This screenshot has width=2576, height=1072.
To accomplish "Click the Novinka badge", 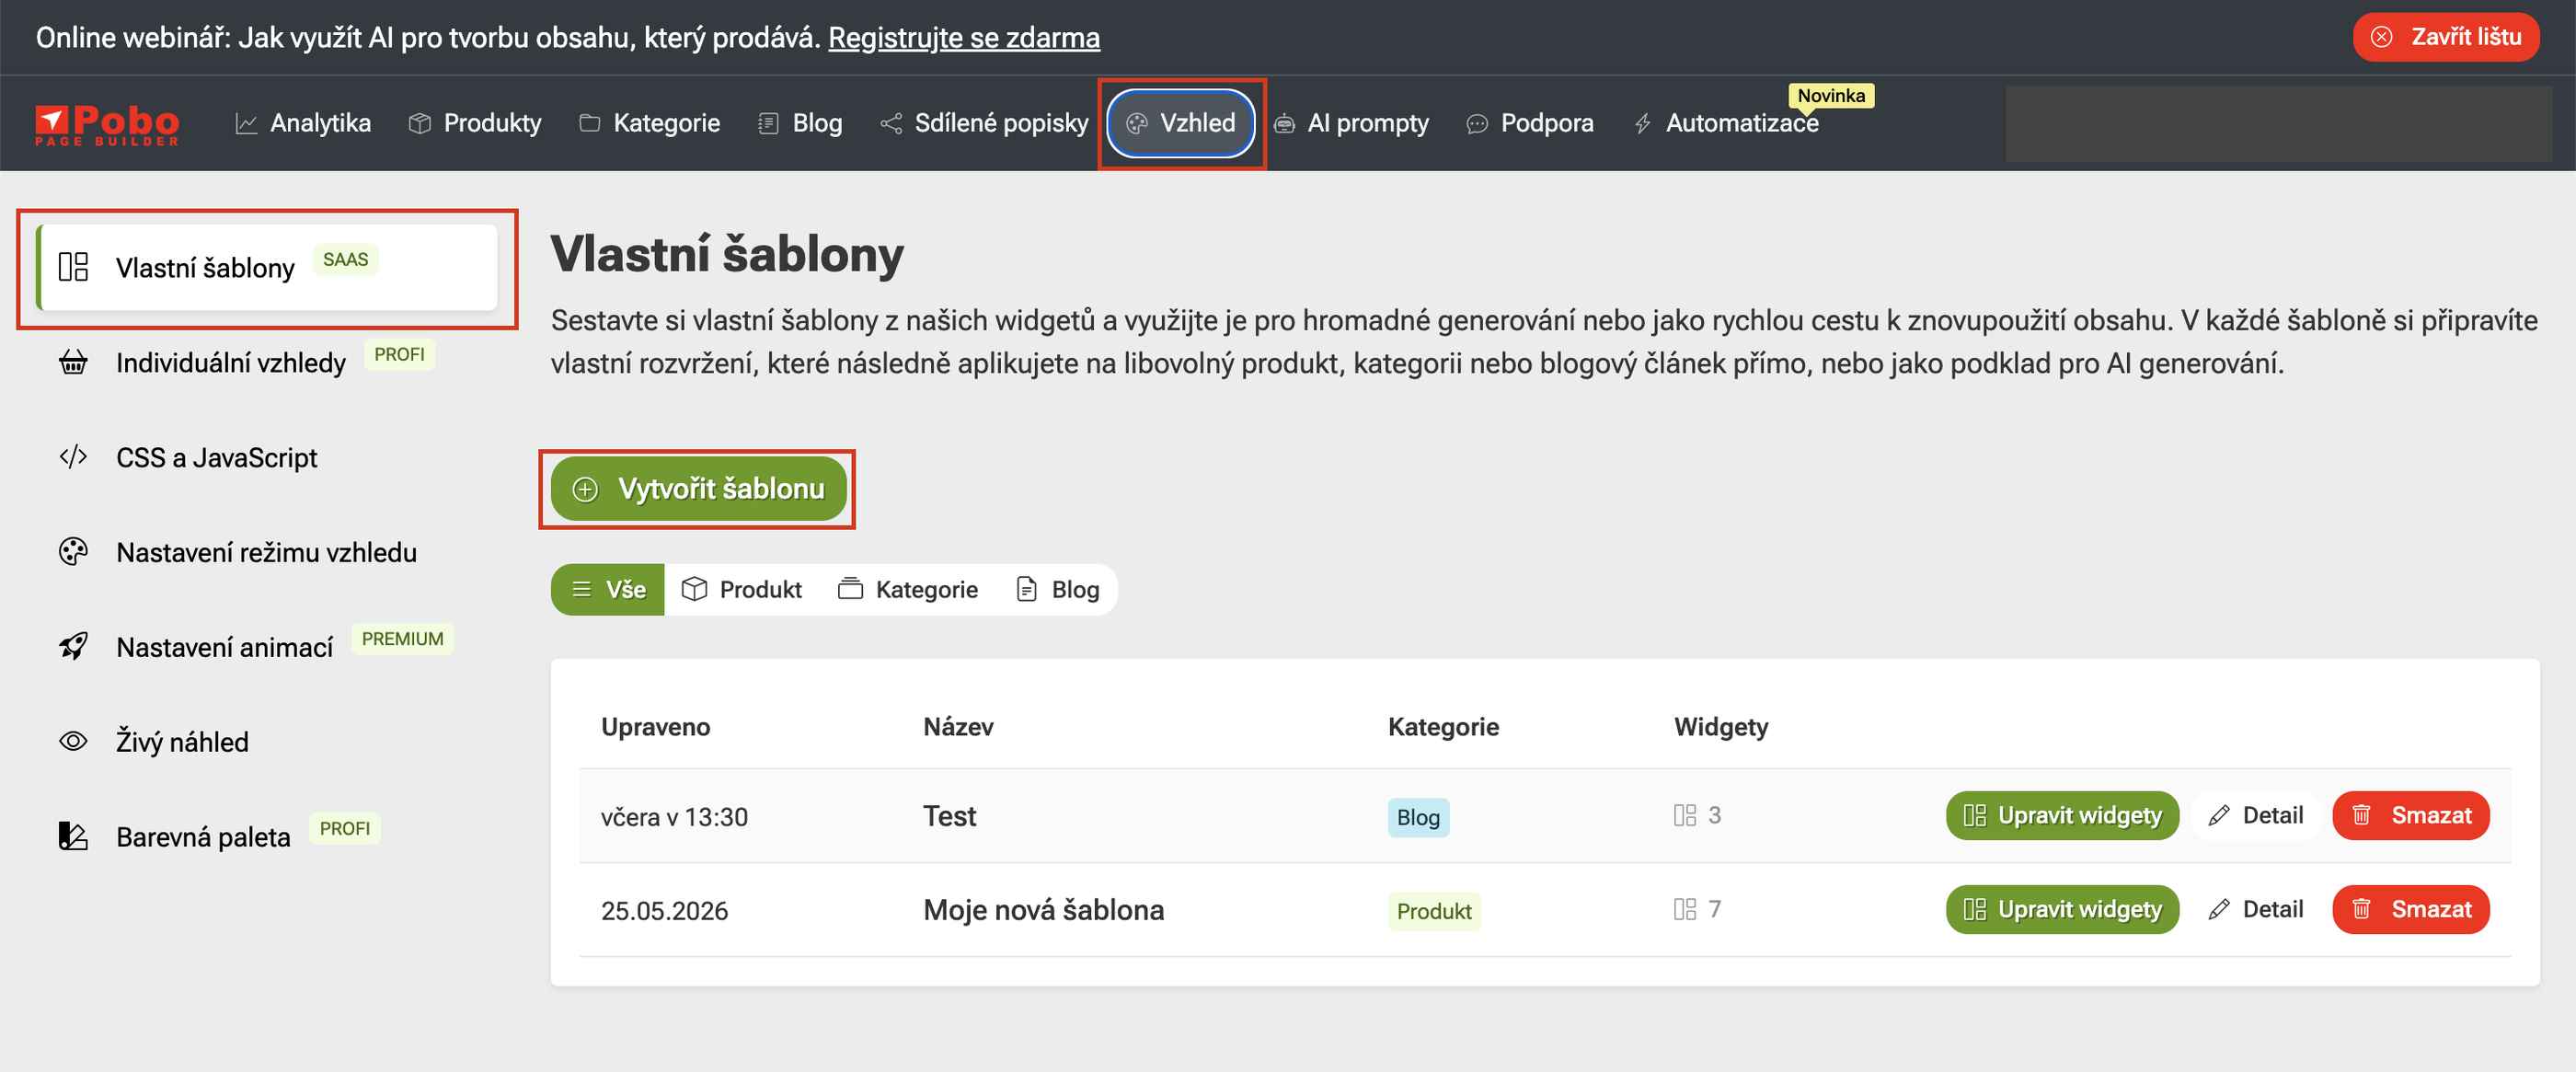I will [x=1830, y=95].
